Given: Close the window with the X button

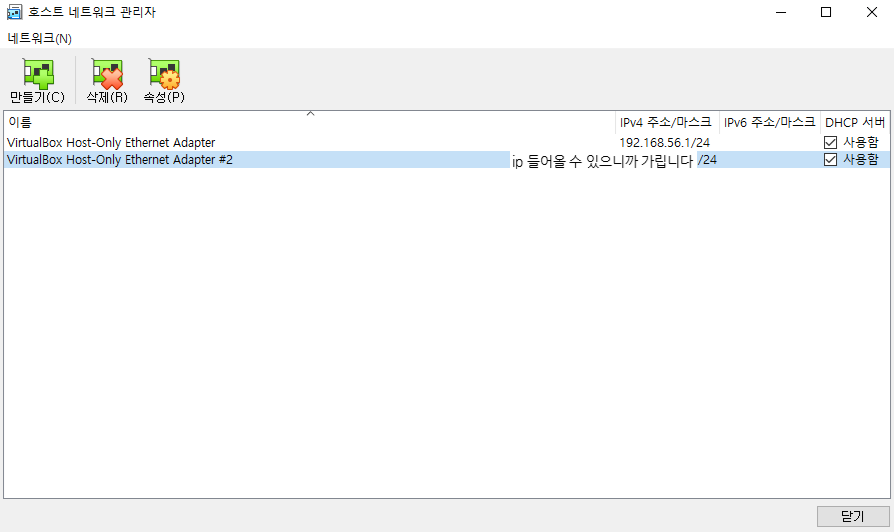Looking at the screenshot, I should click(872, 12).
